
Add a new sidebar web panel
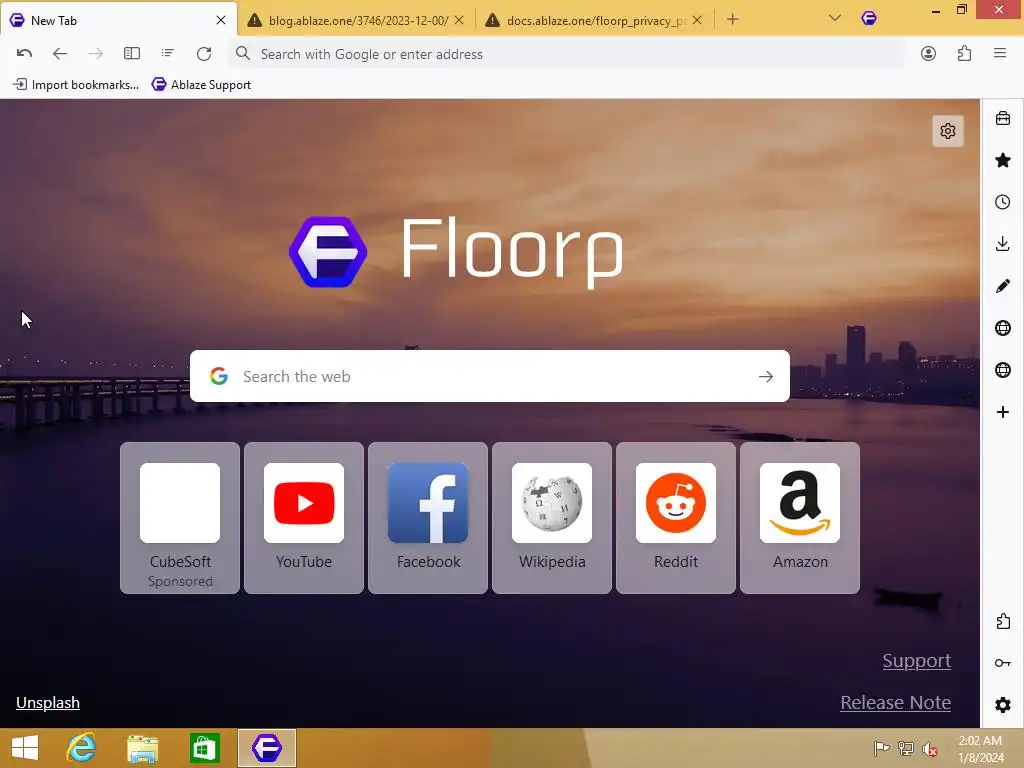click(1002, 411)
